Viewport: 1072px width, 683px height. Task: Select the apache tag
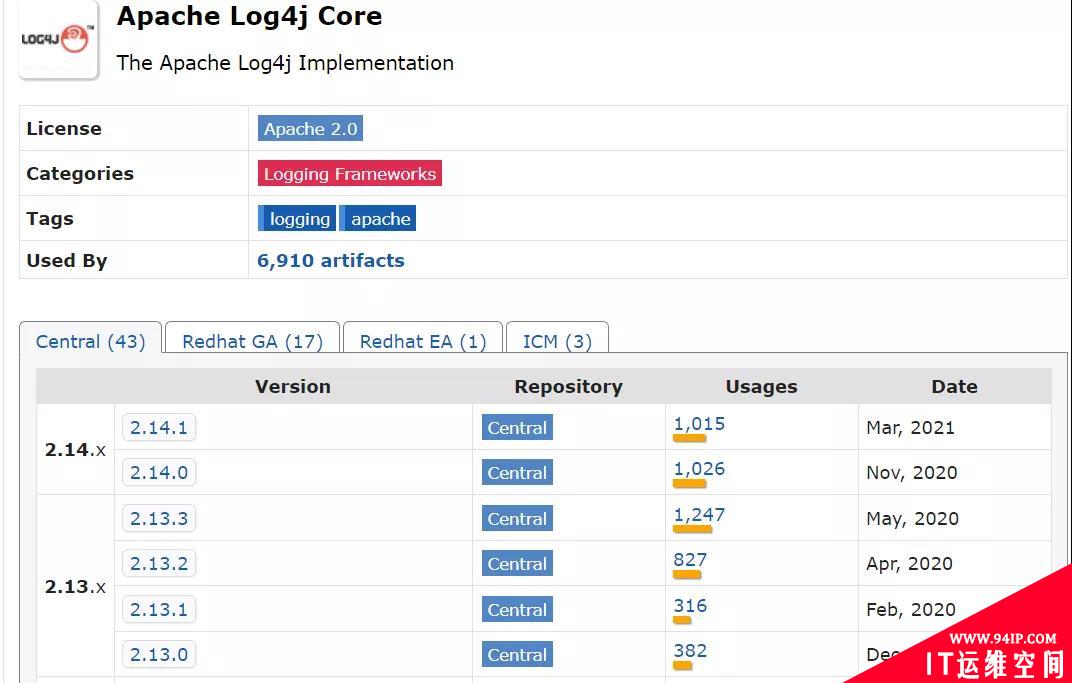pos(378,219)
